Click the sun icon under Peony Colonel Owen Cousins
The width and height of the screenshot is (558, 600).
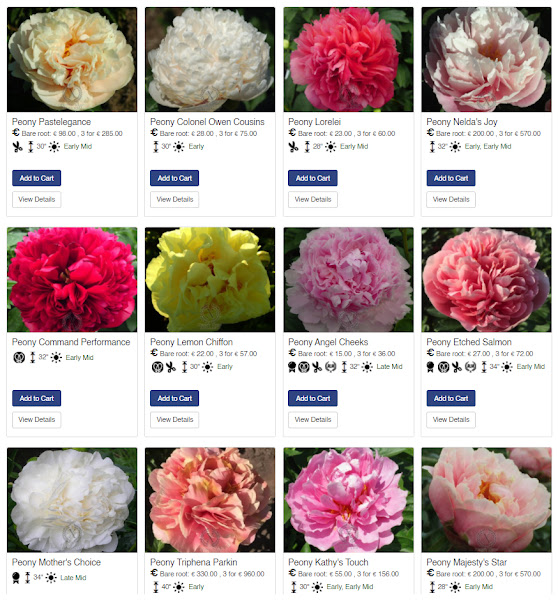click(x=179, y=147)
